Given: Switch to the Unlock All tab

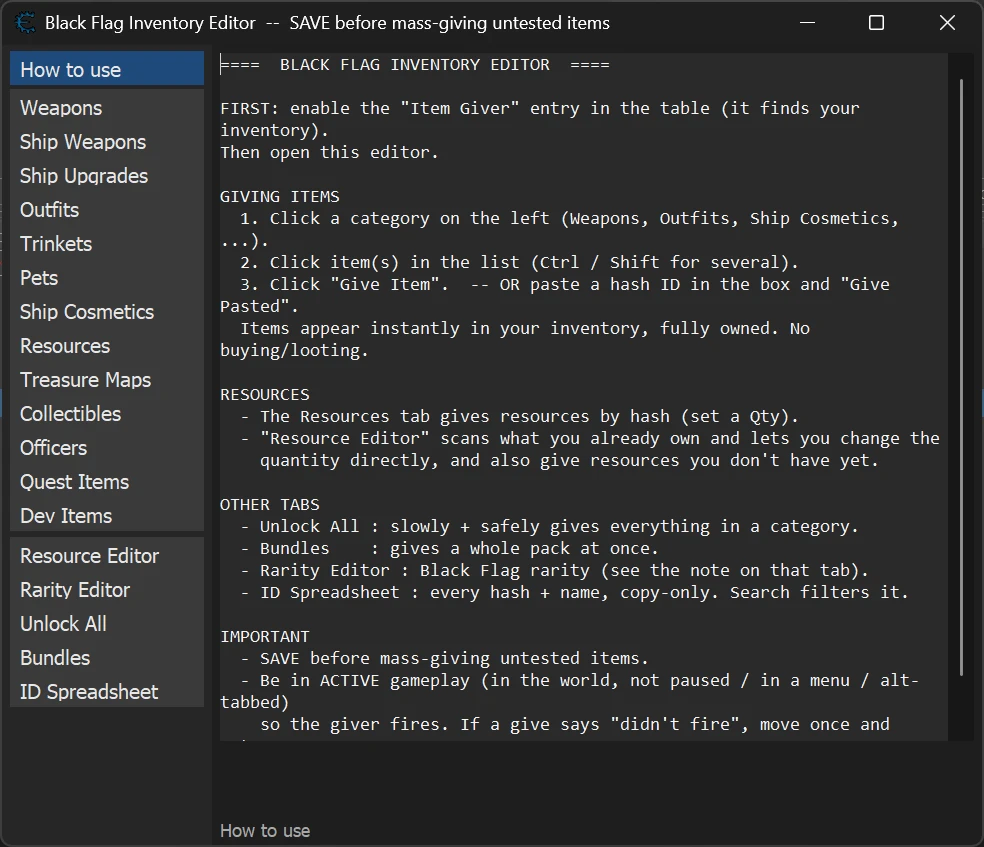Looking at the screenshot, I should [x=107, y=624].
